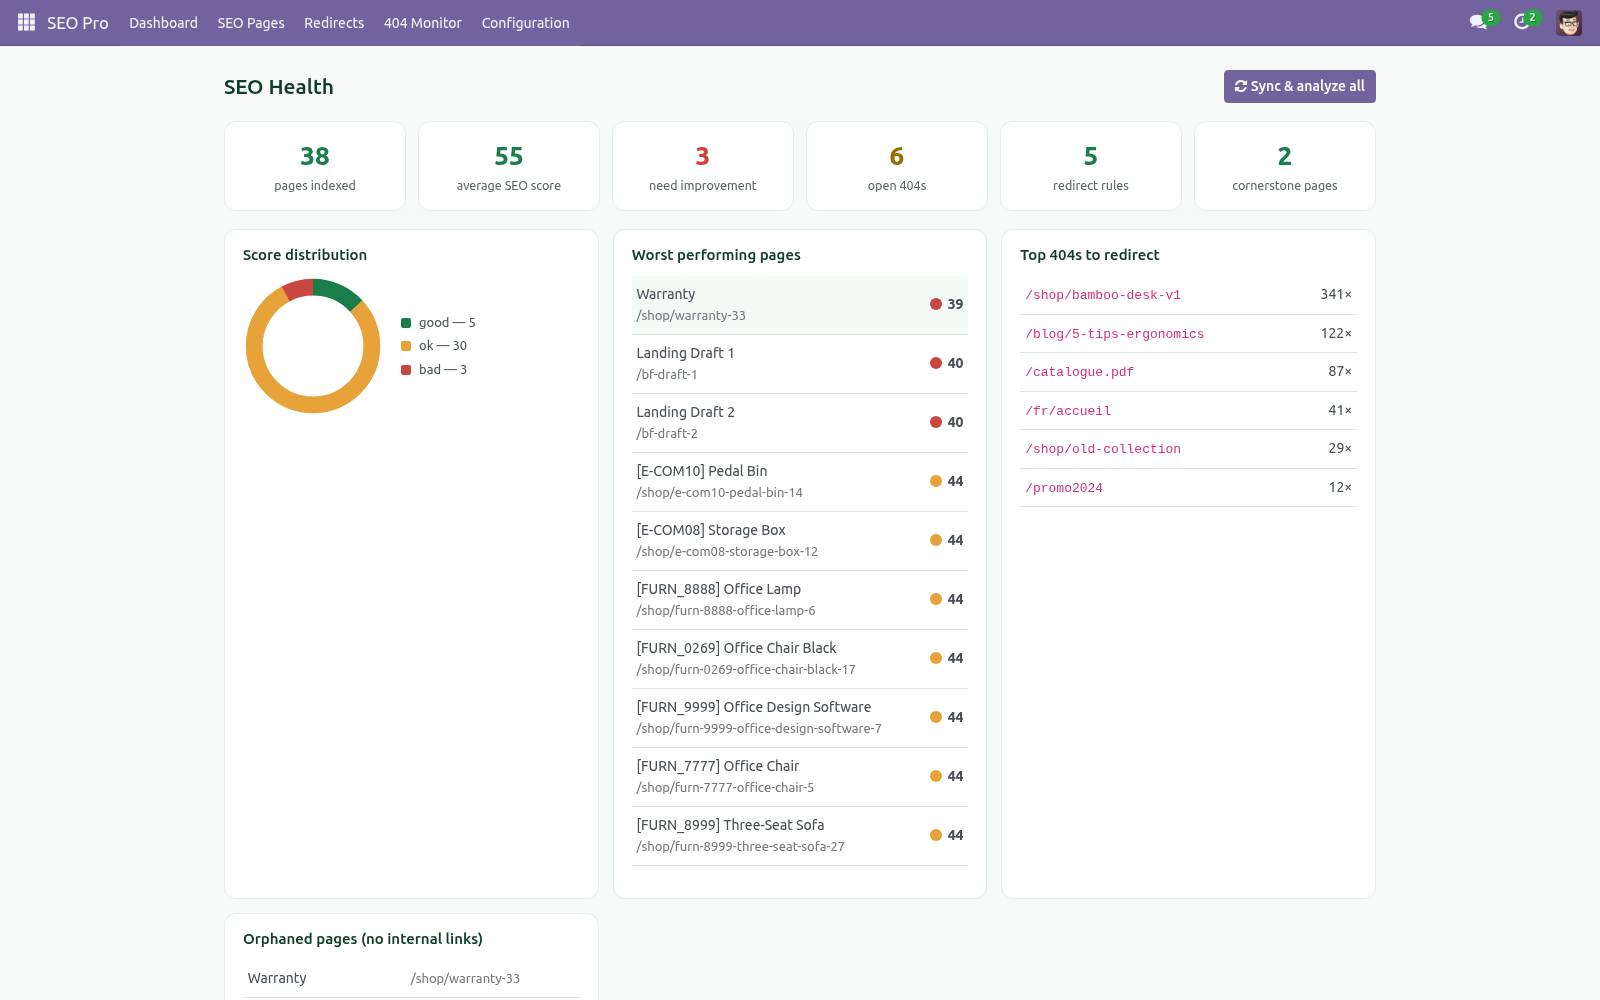Open the conversations chat icon
Image resolution: width=1600 pixels, height=1000 pixels.
click(x=1478, y=22)
